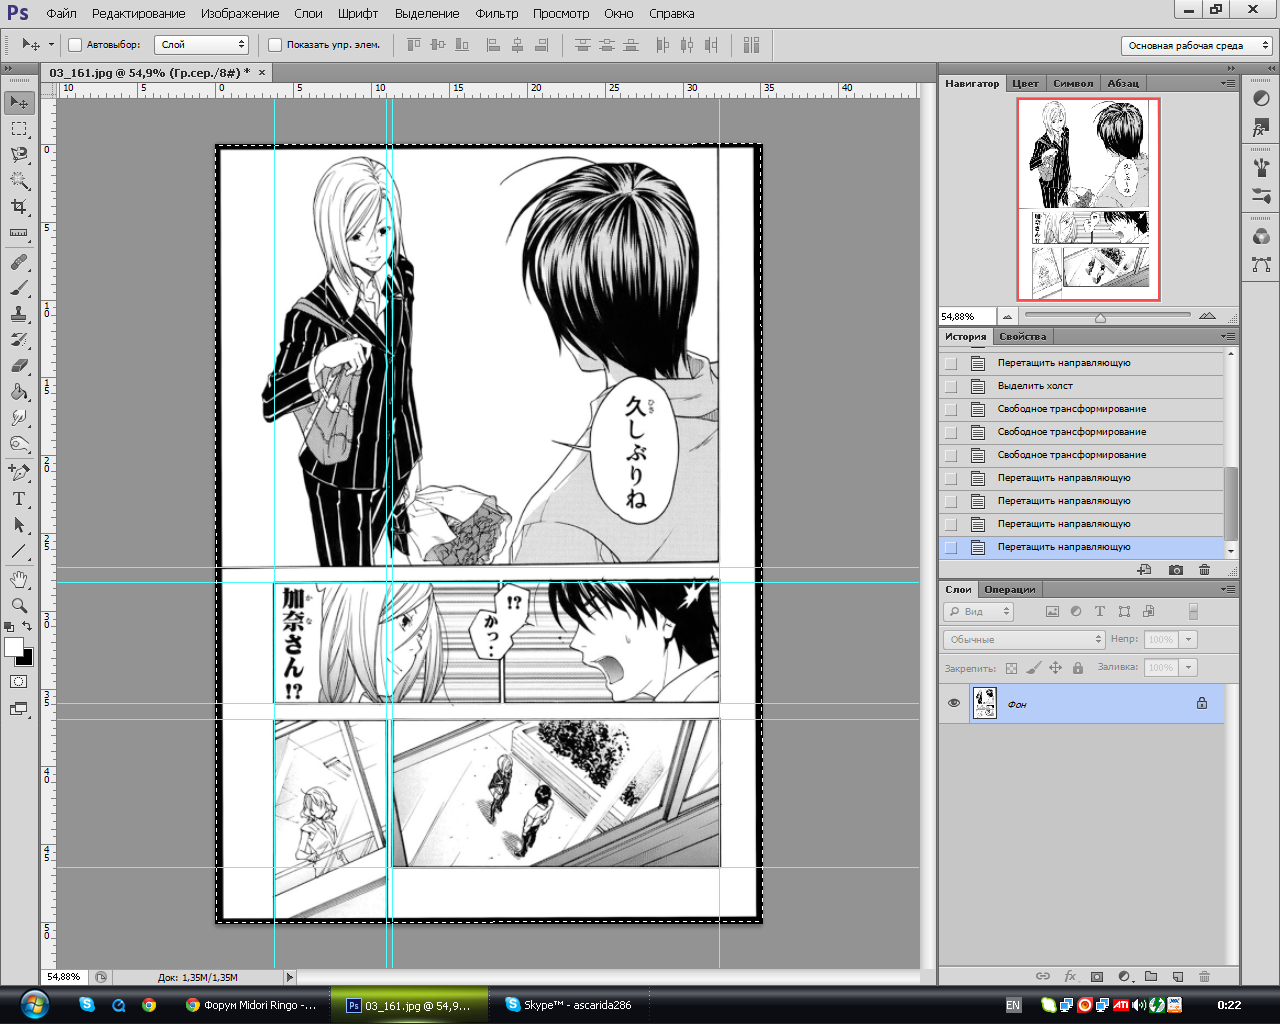This screenshot has height=1024, width=1280.
Task: Set history brush source at first Свободное трансформирование
Action: point(951,409)
